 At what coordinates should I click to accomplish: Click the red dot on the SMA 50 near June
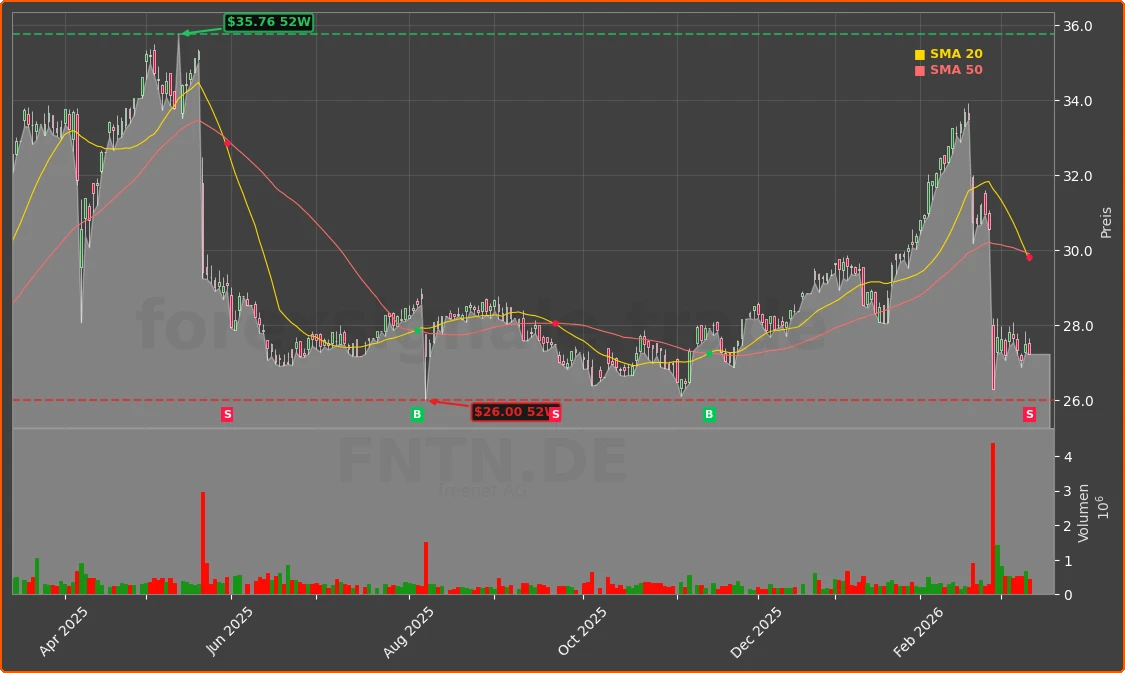(x=227, y=142)
